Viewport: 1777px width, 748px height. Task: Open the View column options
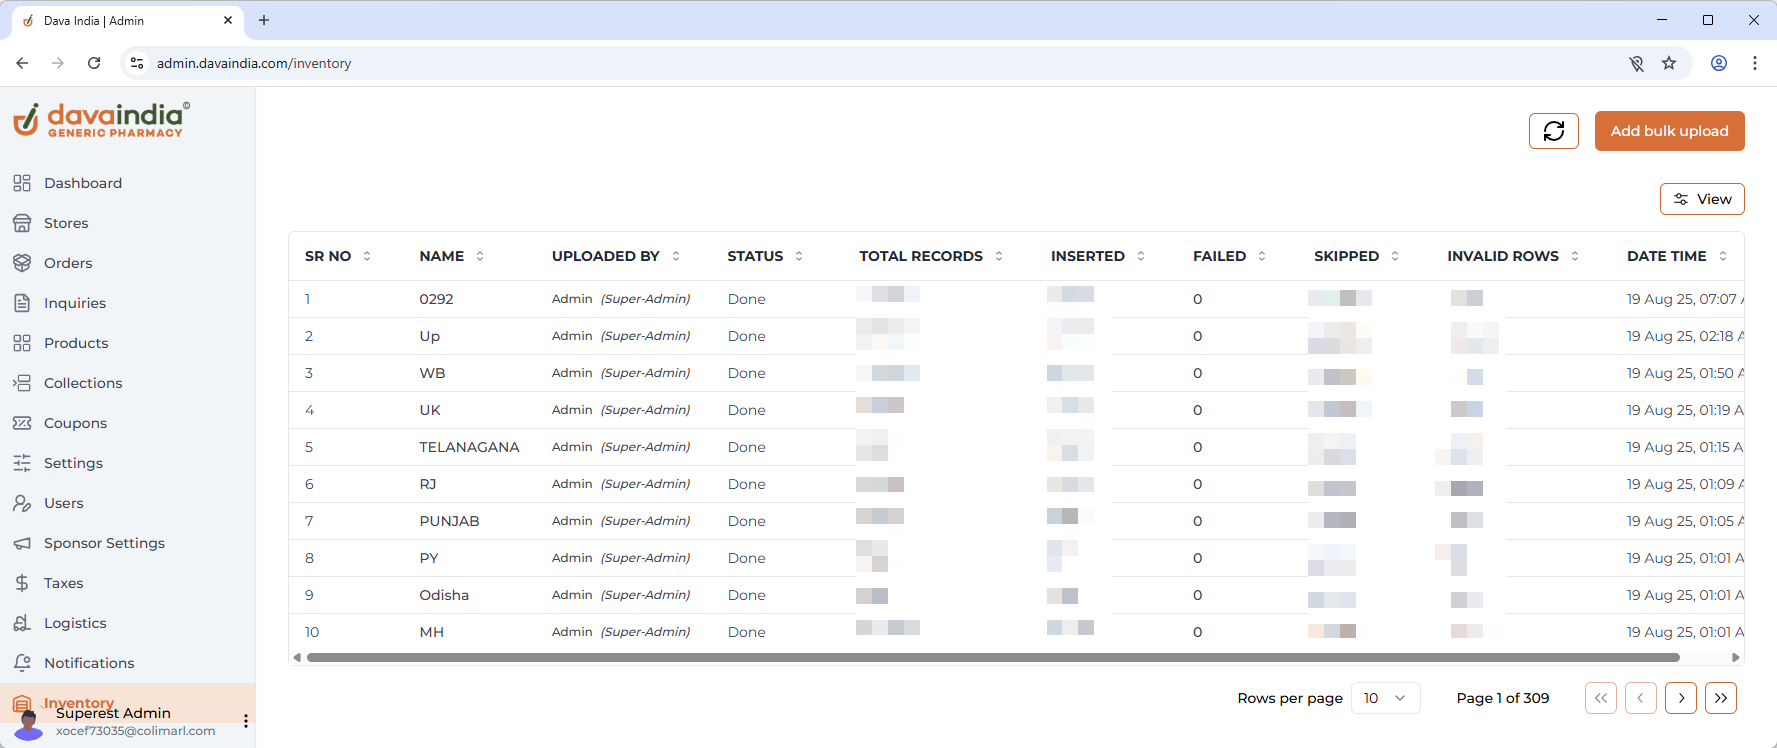tap(1702, 199)
